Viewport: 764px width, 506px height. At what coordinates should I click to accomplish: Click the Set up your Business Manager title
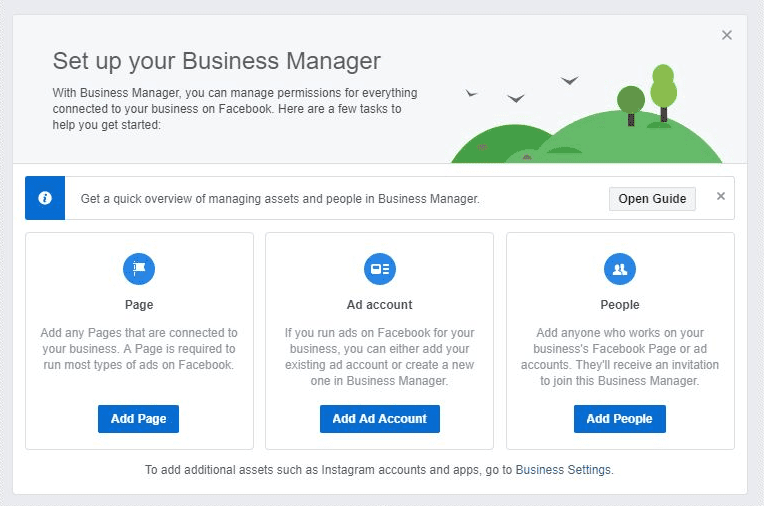[216, 61]
